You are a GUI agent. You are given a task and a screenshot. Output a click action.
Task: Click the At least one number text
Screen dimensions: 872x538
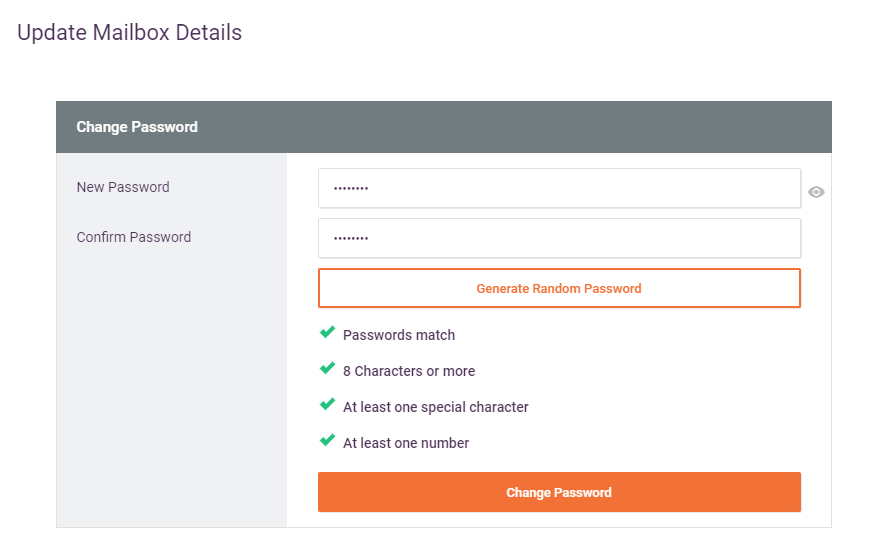pyautogui.click(x=406, y=443)
